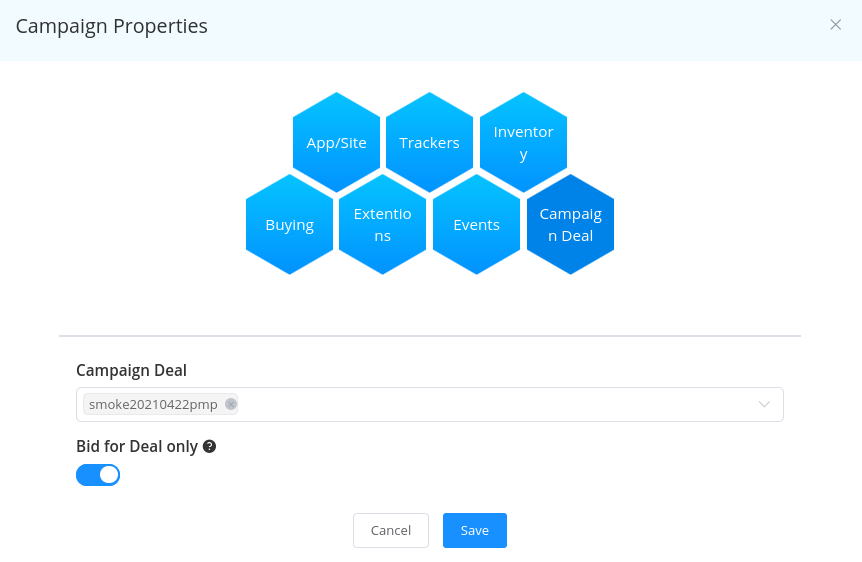Expand the Campaign Deal dropdown arrow
The height and width of the screenshot is (562, 862).
pos(764,404)
